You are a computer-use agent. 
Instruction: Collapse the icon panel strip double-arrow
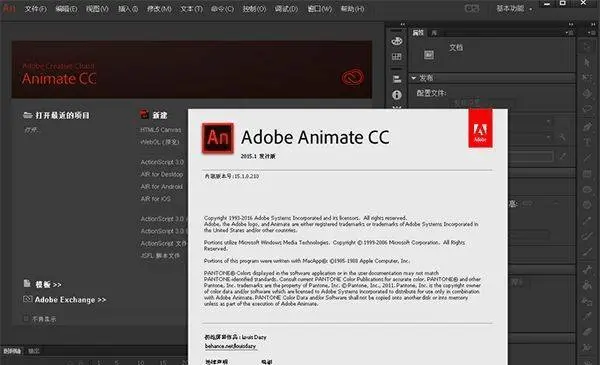point(403,24)
